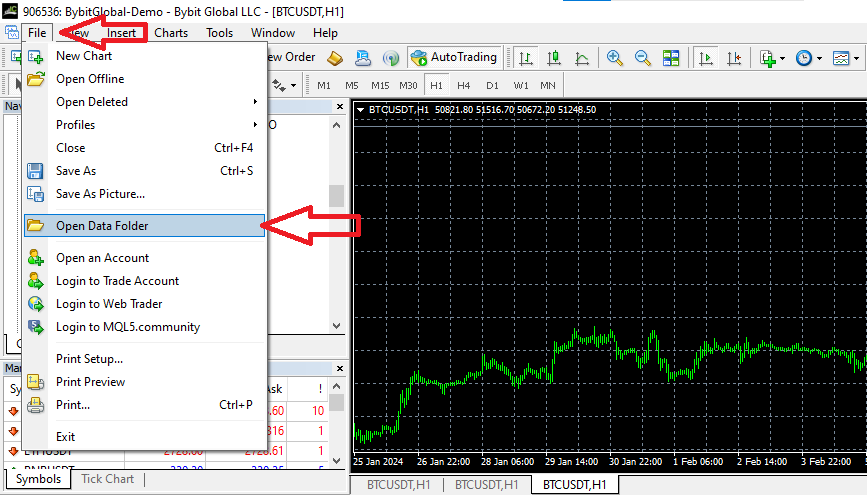The width and height of the screenshot is (867, 495).
Task: Open the Tools menu
Action: [220, 33]
